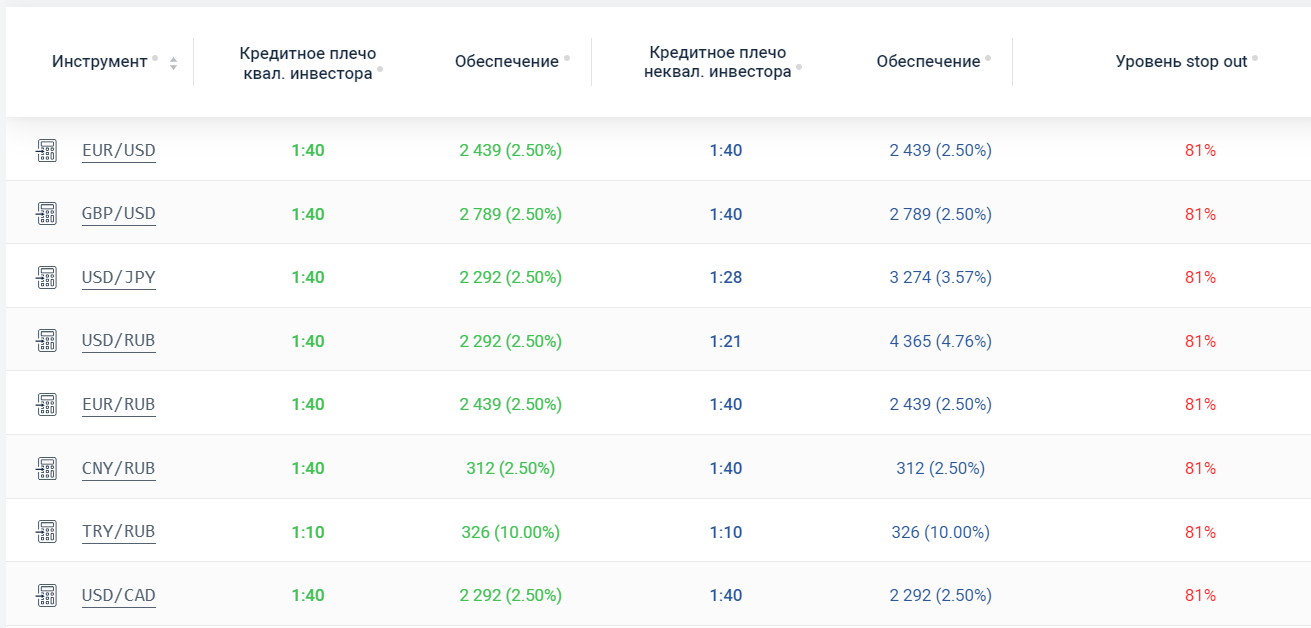
Task: Click green 326 (10.00%) margin value
Action: [x=511, y=532]
